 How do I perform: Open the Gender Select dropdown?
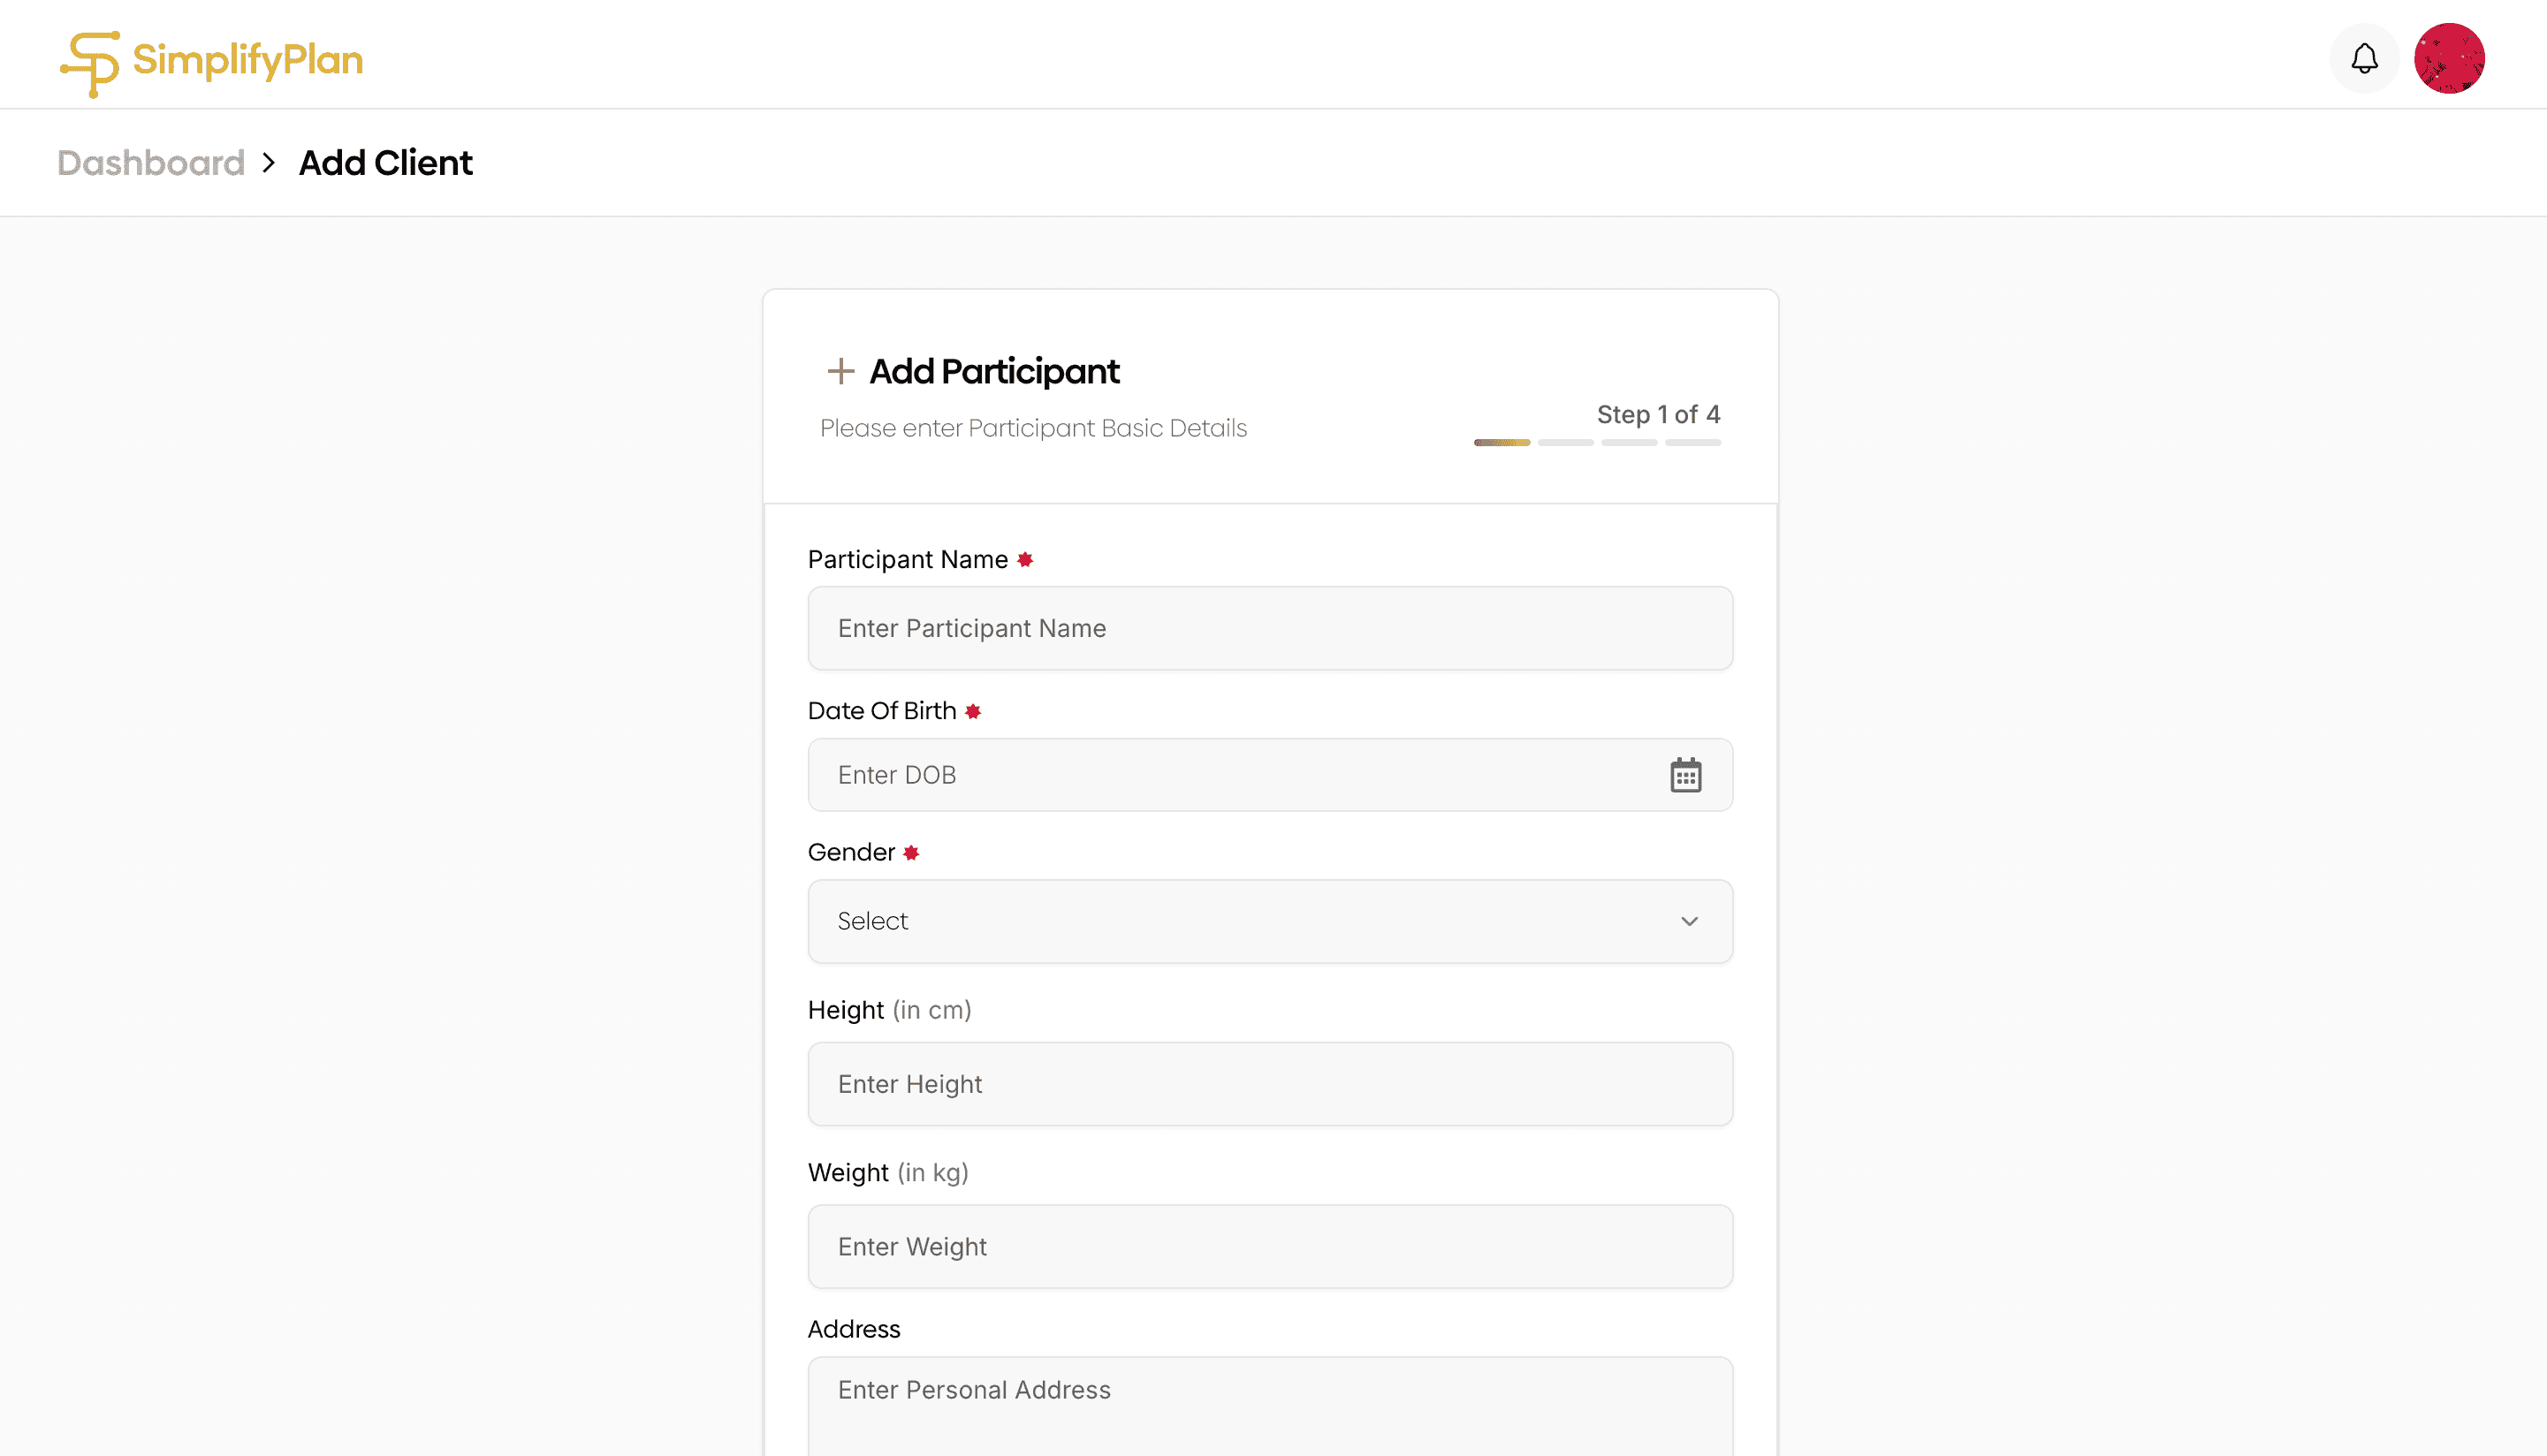pos(1270,921)
